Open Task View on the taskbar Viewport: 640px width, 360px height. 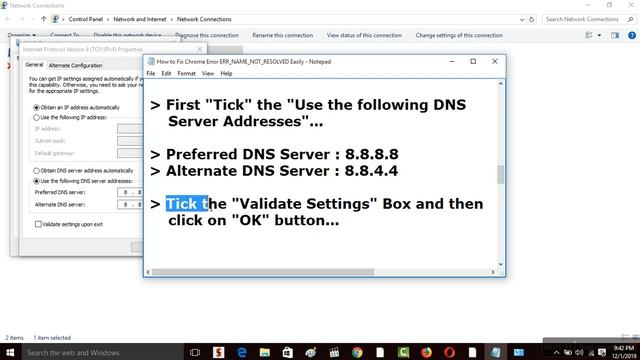pos(195,352)
